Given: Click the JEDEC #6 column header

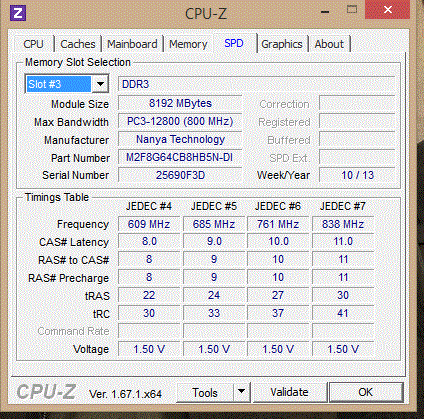Looking at the screenshot, I should click(x=278, y=206).
